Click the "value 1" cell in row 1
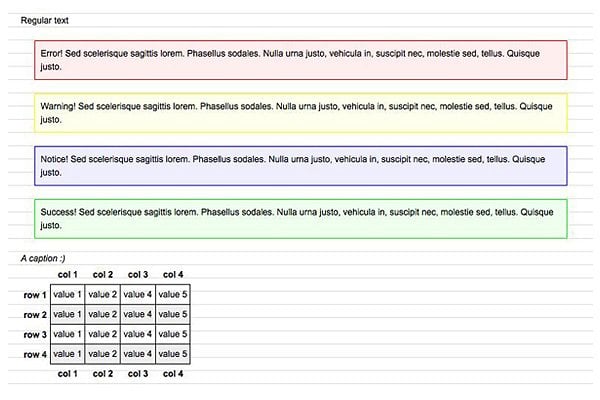This screenshot has height=400, width=600. [68, 295]
